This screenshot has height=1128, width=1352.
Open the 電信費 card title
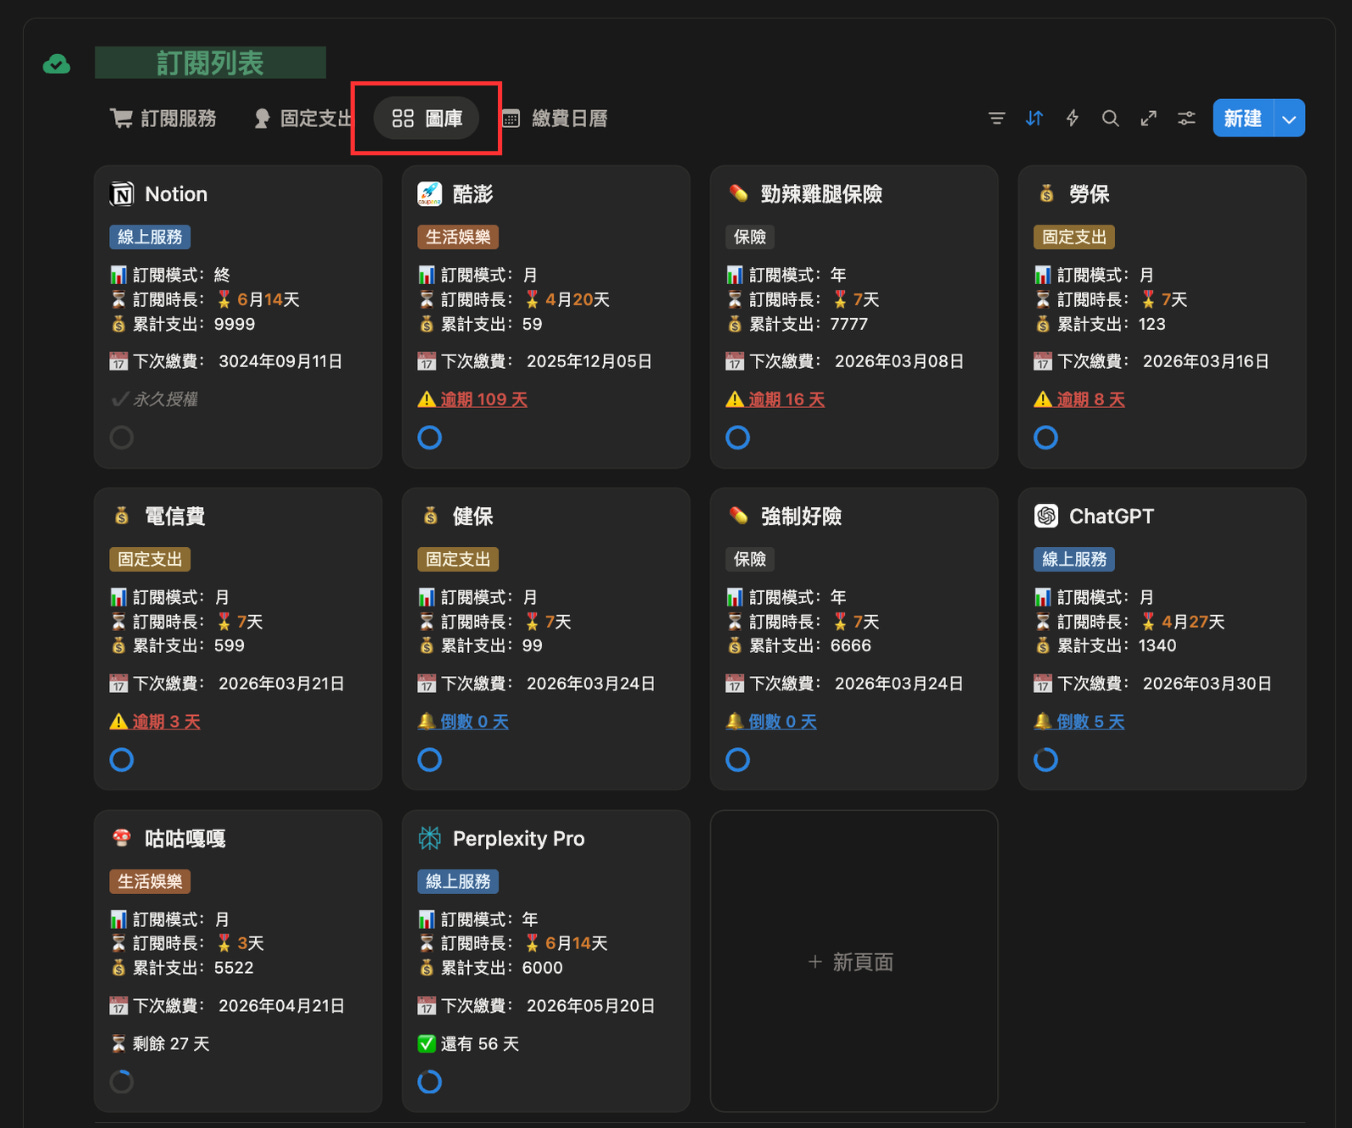(x=175, y=516)
